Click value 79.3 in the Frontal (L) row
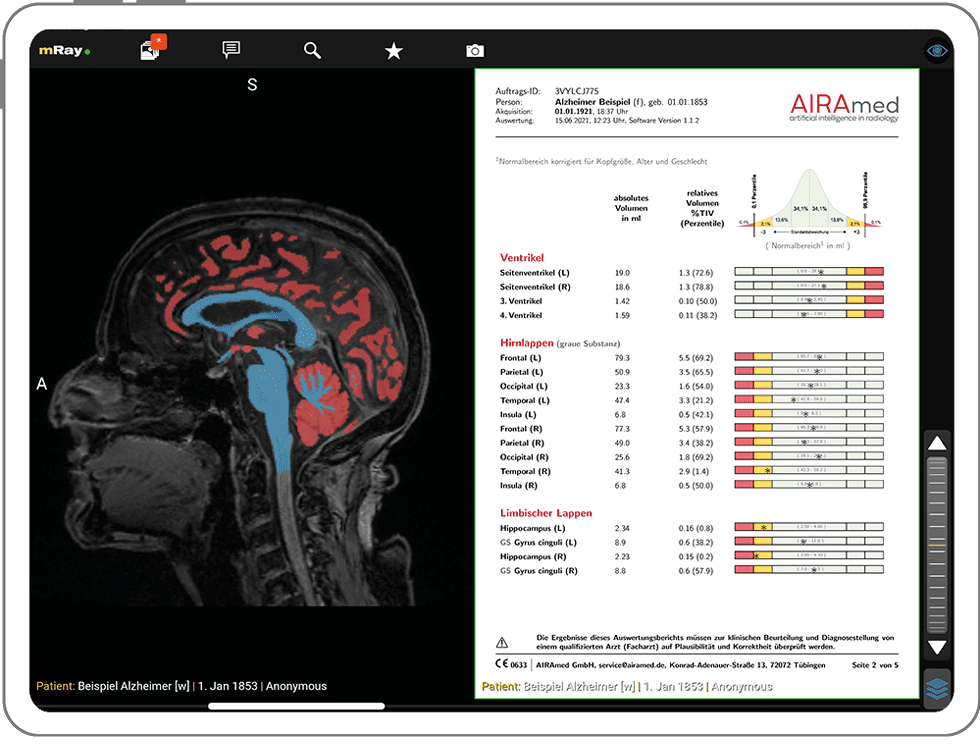Image resolution: width=980 pixels, height=748 pixels. tap(622, 358)
